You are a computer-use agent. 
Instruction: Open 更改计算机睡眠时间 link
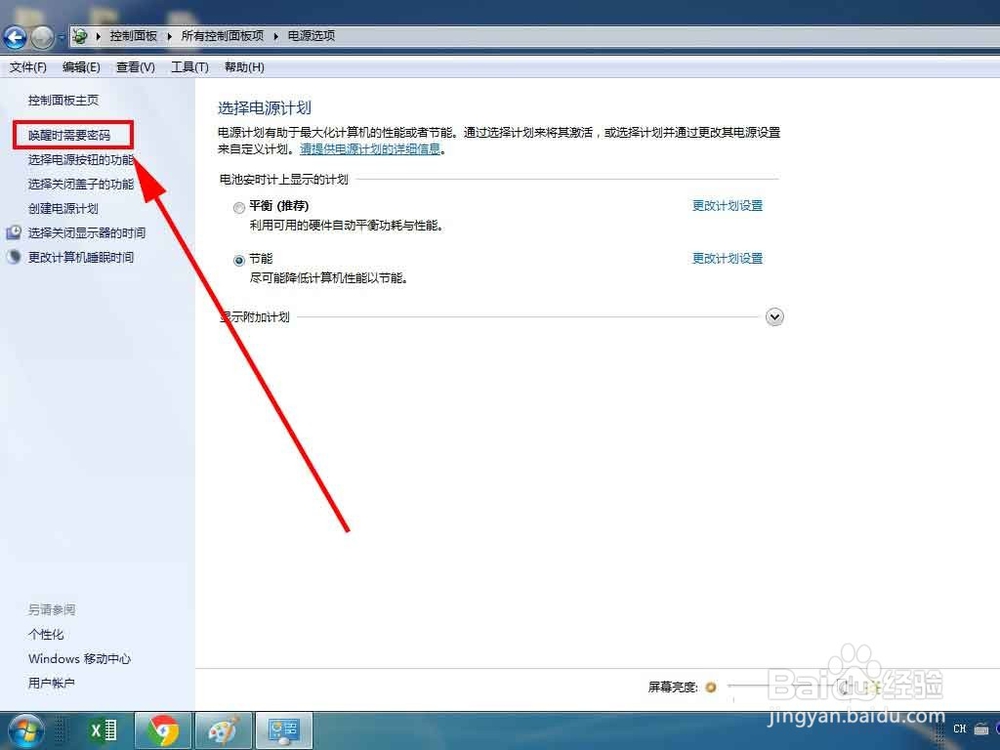pos(81,257)
